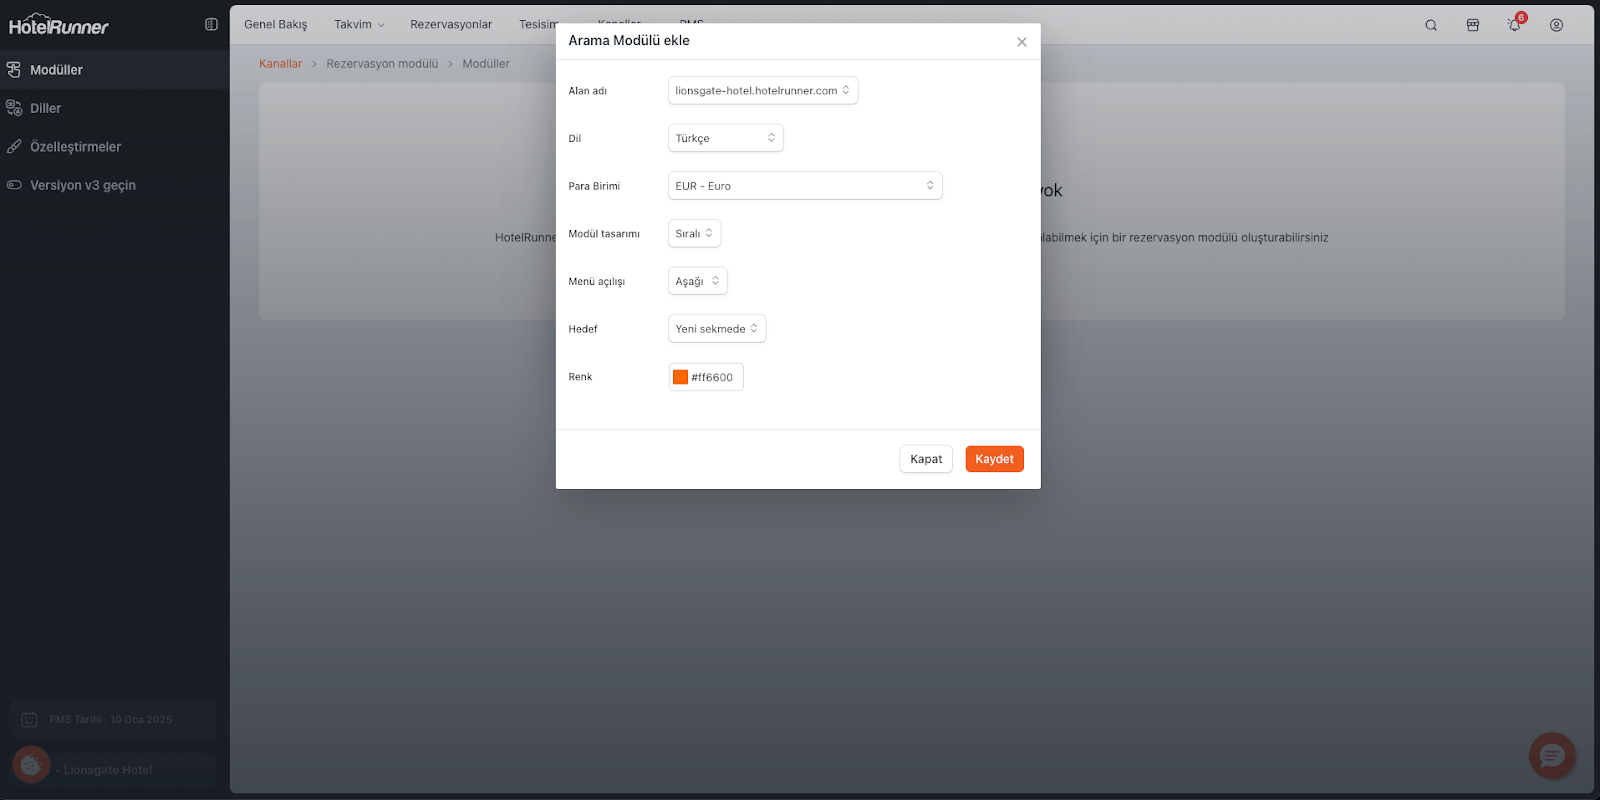Open the live chat bubble icon
This screenshot has width=1600, height=800.
1552,756
